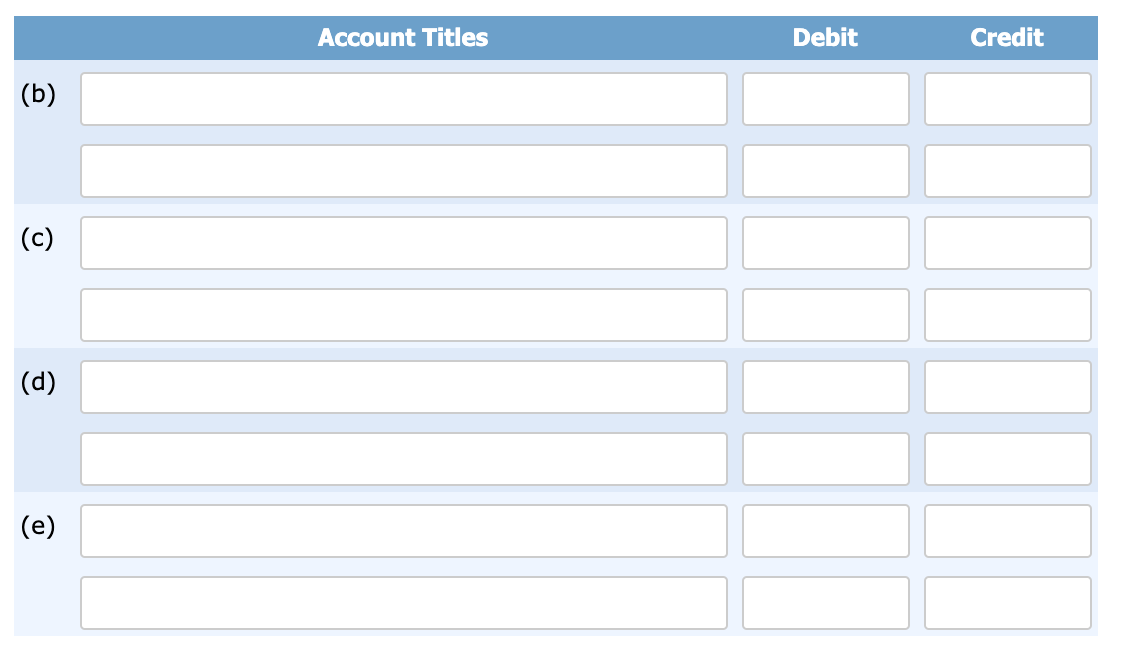Select the Debit field in first row of (c)

(x=824, y=242)
